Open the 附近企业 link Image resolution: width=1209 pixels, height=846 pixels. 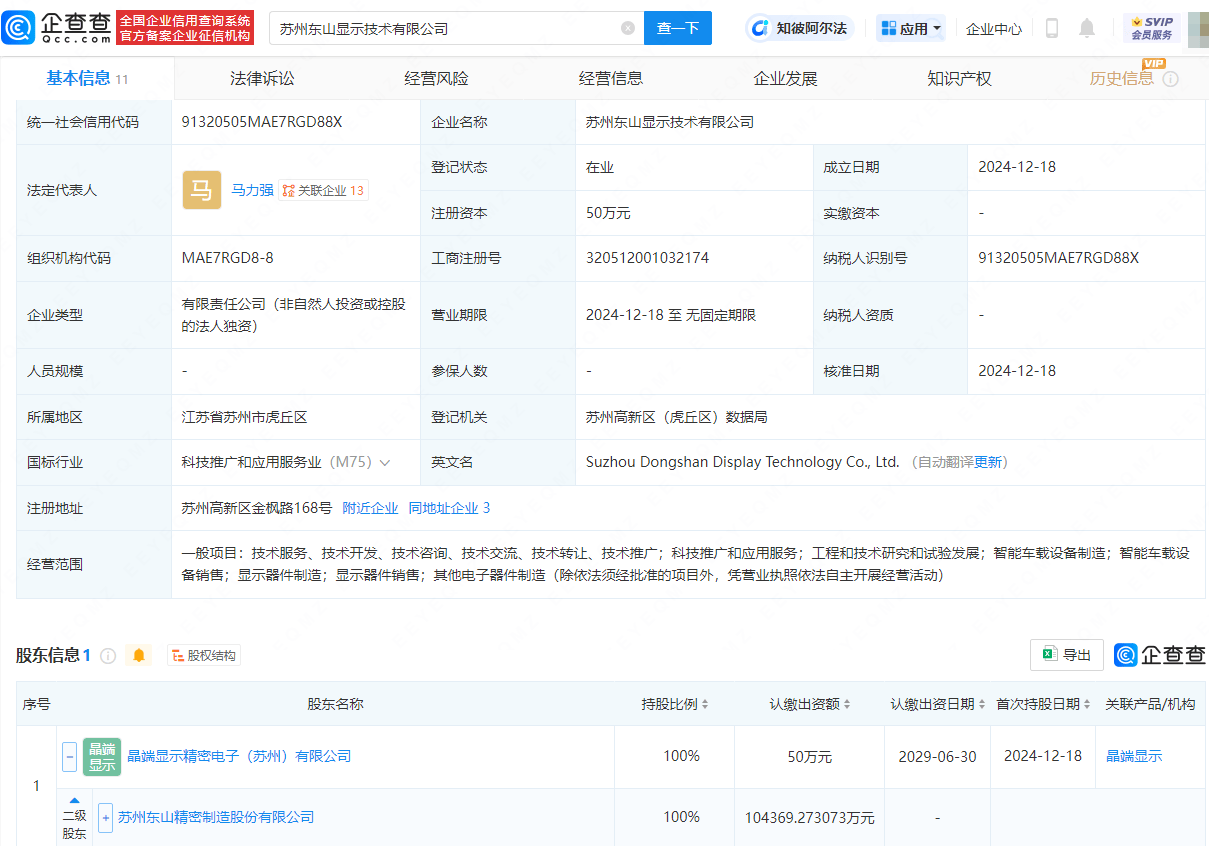pos(370,508)
